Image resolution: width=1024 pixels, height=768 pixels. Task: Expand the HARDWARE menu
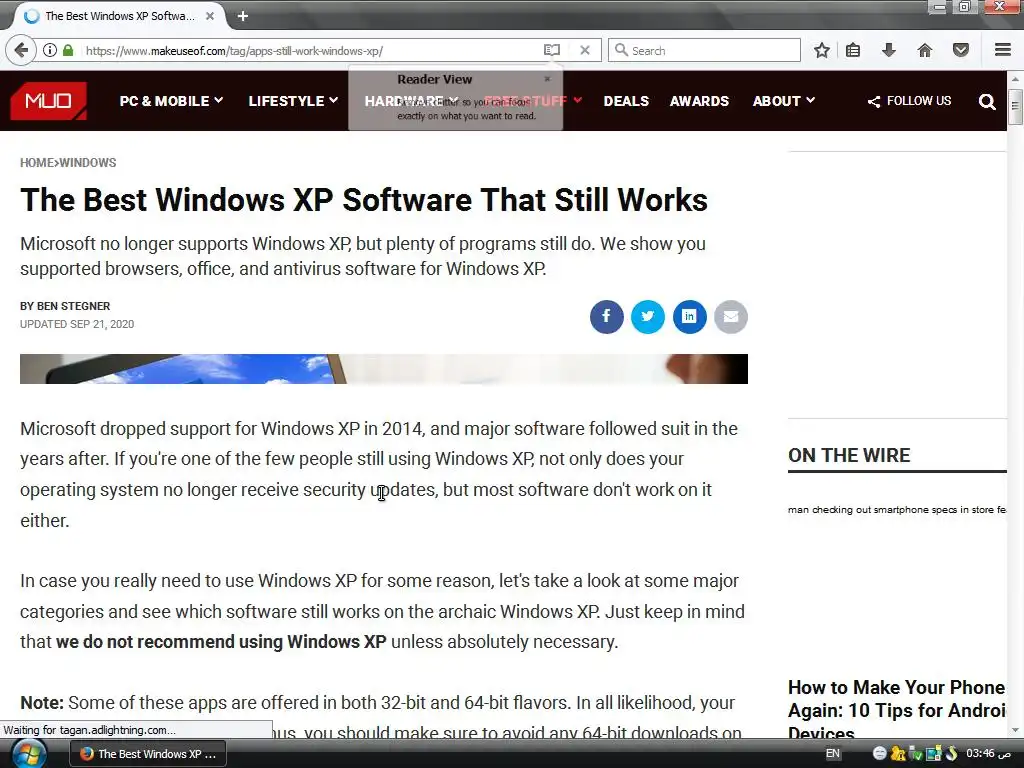coord(411,101)
